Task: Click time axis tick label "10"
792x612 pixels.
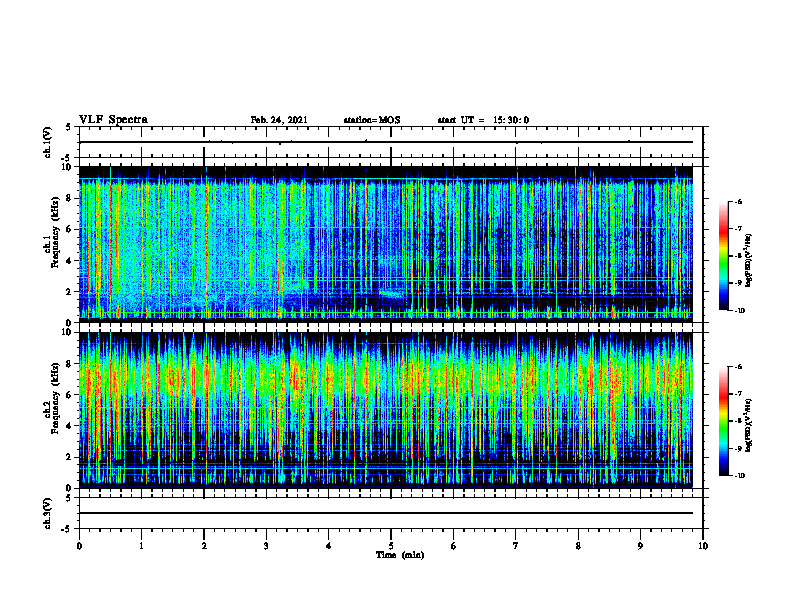Action: (703, 546)
